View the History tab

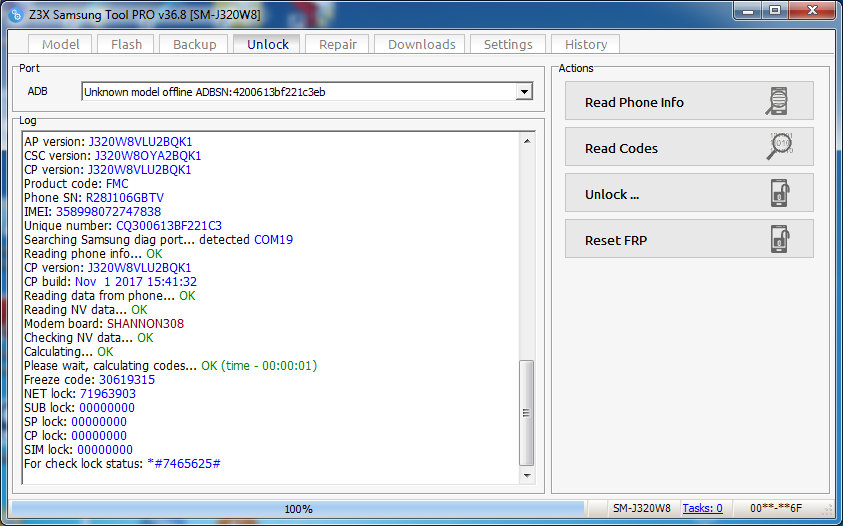pyautogui.click(x=585, y=44)
